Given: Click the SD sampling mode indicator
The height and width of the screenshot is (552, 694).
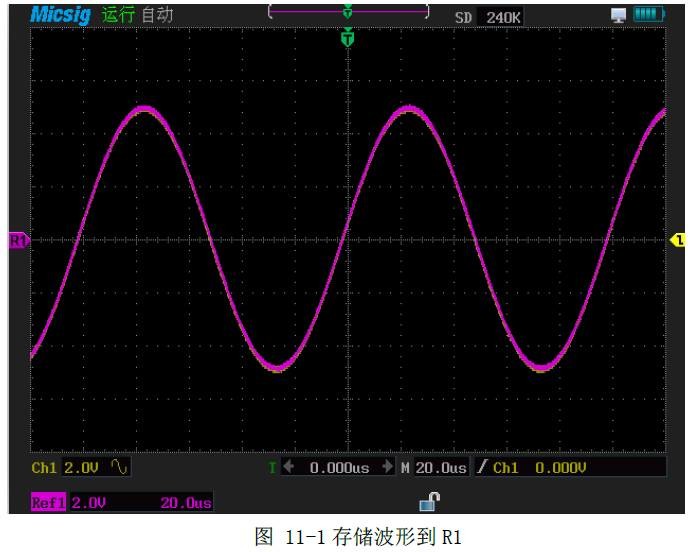Looking at the screenshot, I should pos(463,17).
